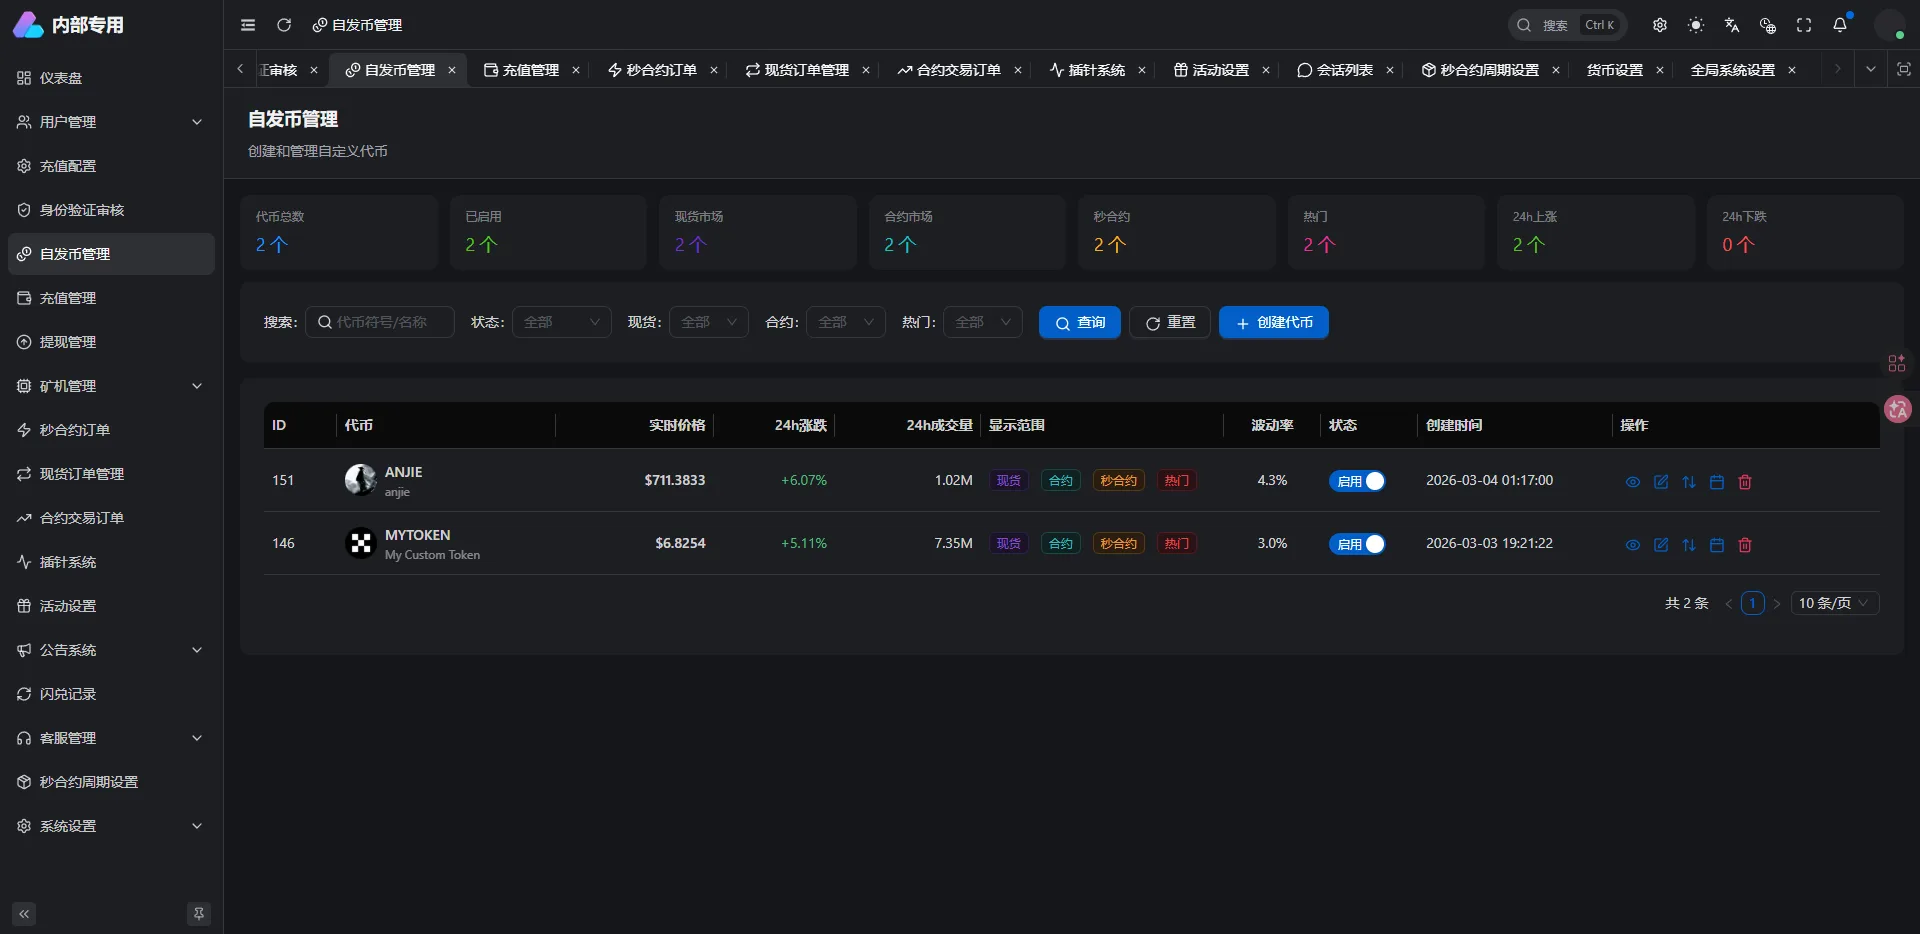Toggle the 启用 switch for ANJIE

click(x=1357, y=481)
